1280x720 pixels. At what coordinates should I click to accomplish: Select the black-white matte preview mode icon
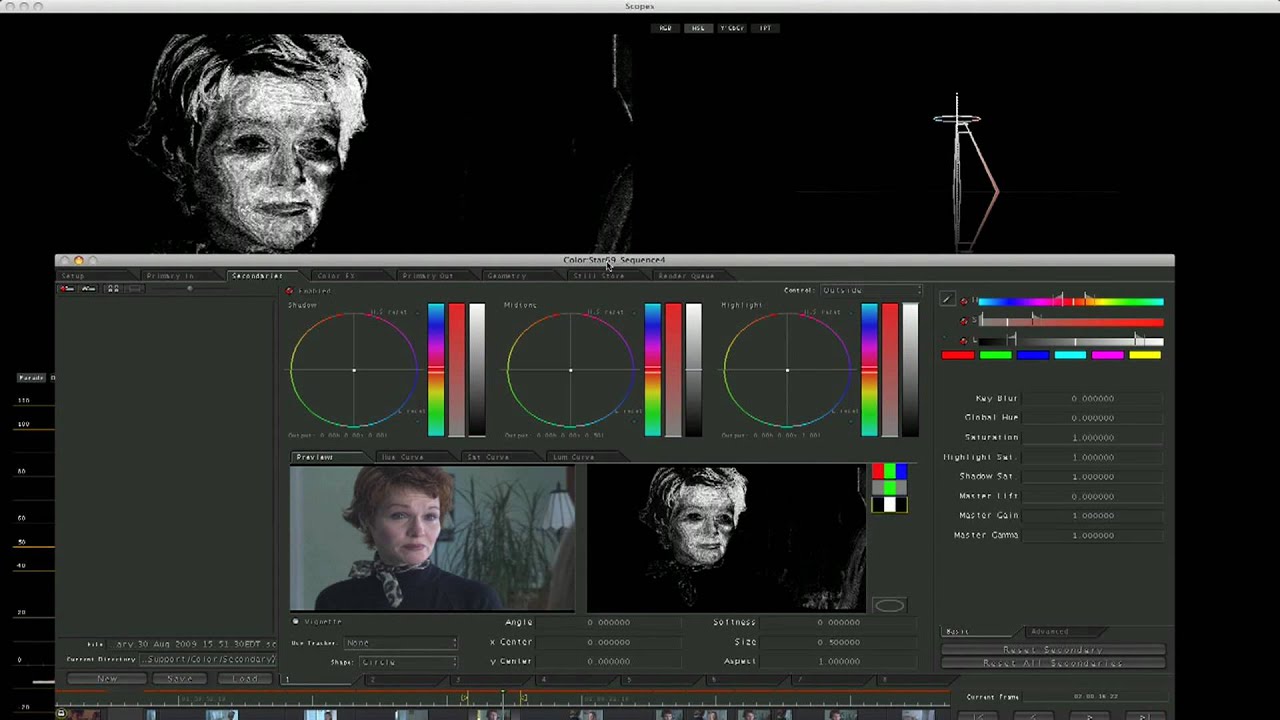click(x=889, y=504)
